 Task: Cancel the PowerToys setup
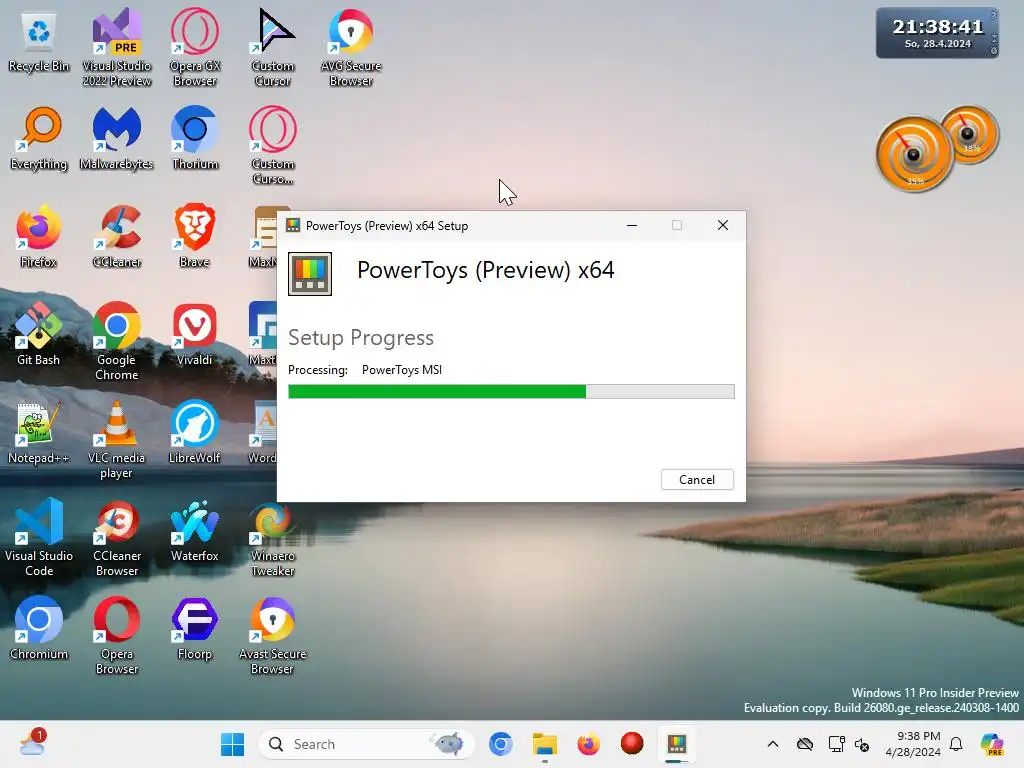tap(697, 479)
